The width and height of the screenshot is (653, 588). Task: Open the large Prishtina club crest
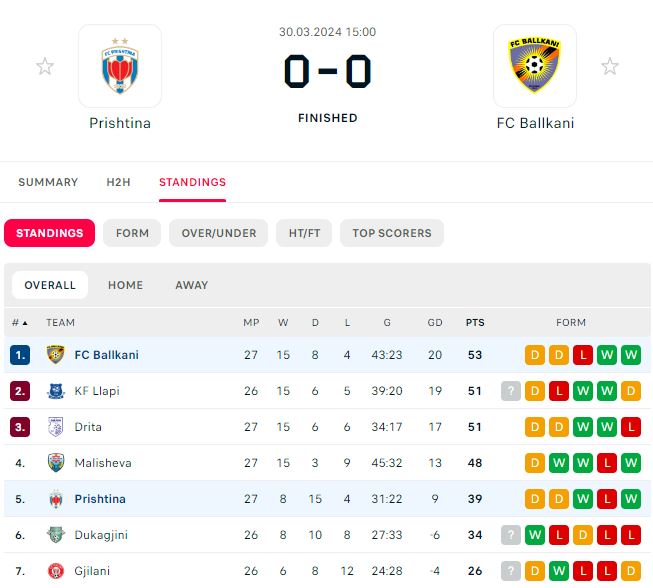(120, 66)
